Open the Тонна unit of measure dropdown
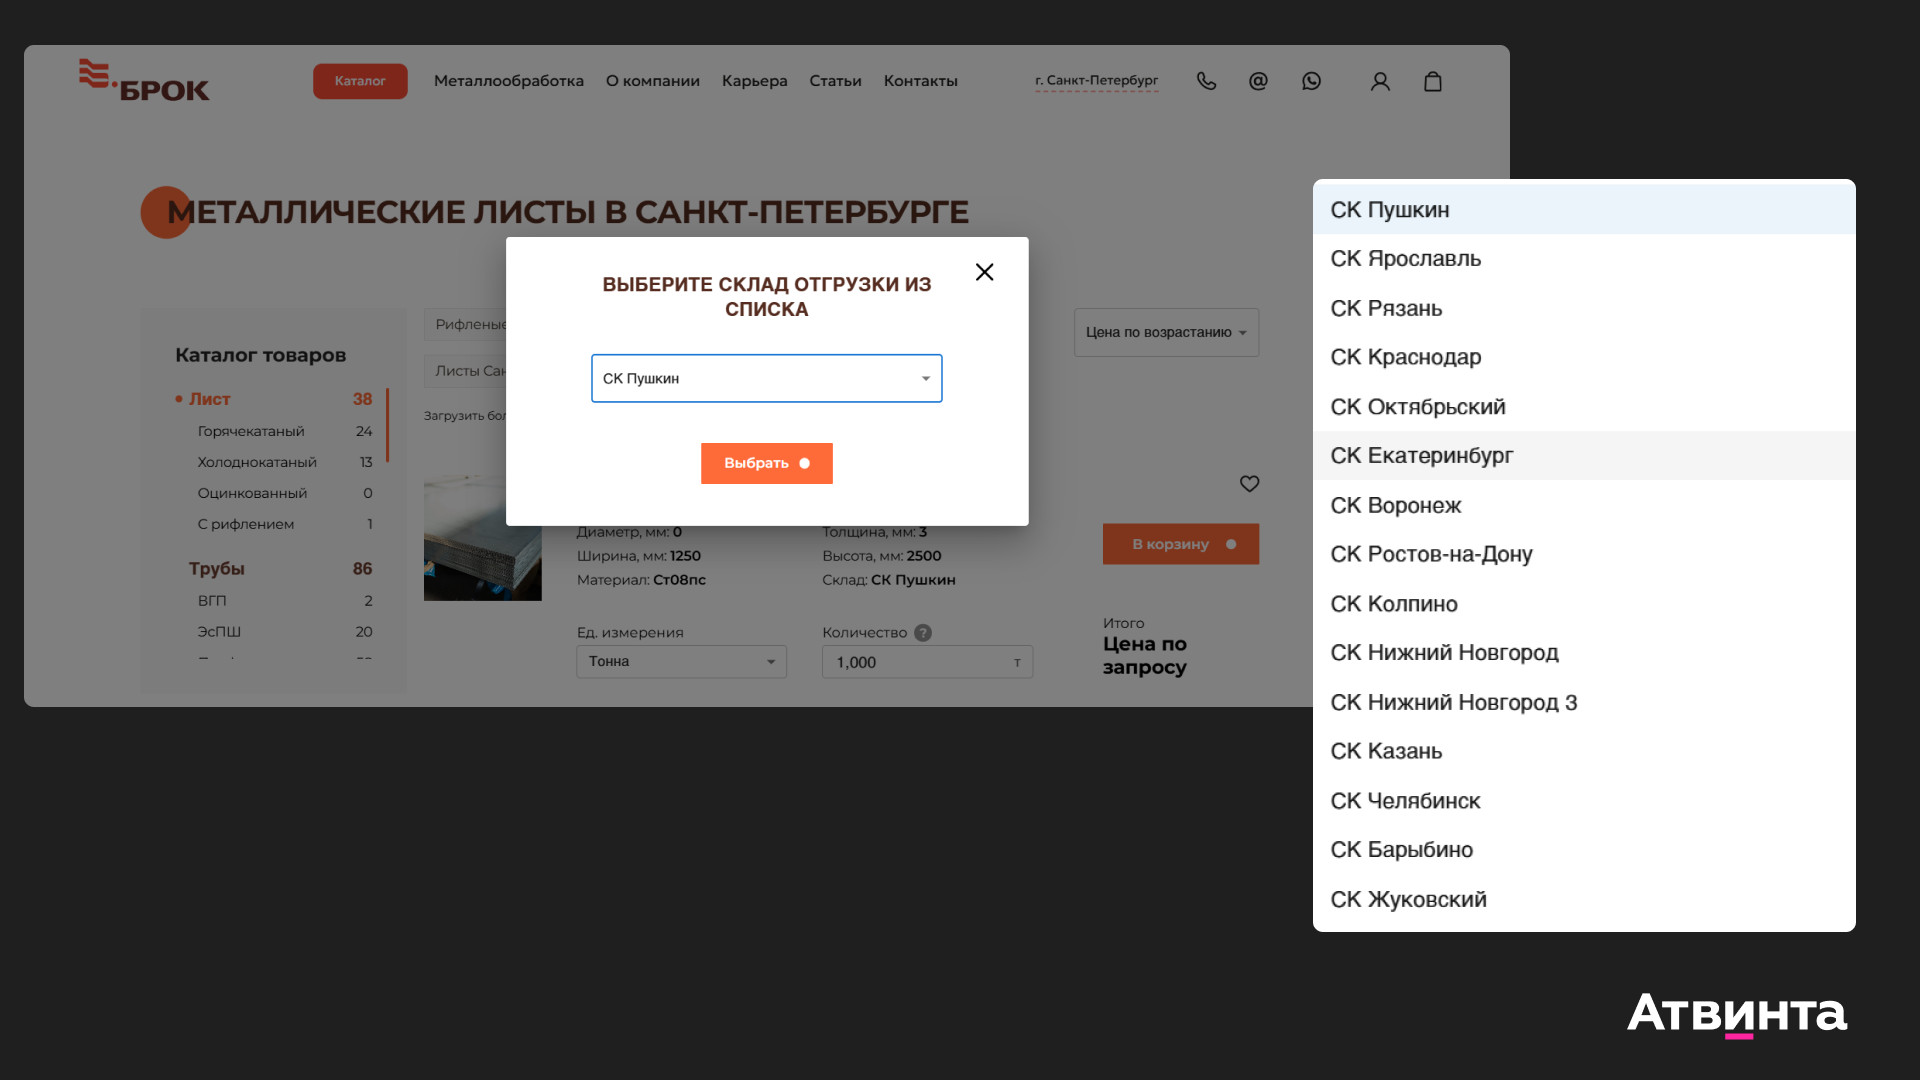1920x1080 pixels. pyautogui.click(x=681, y=662)
